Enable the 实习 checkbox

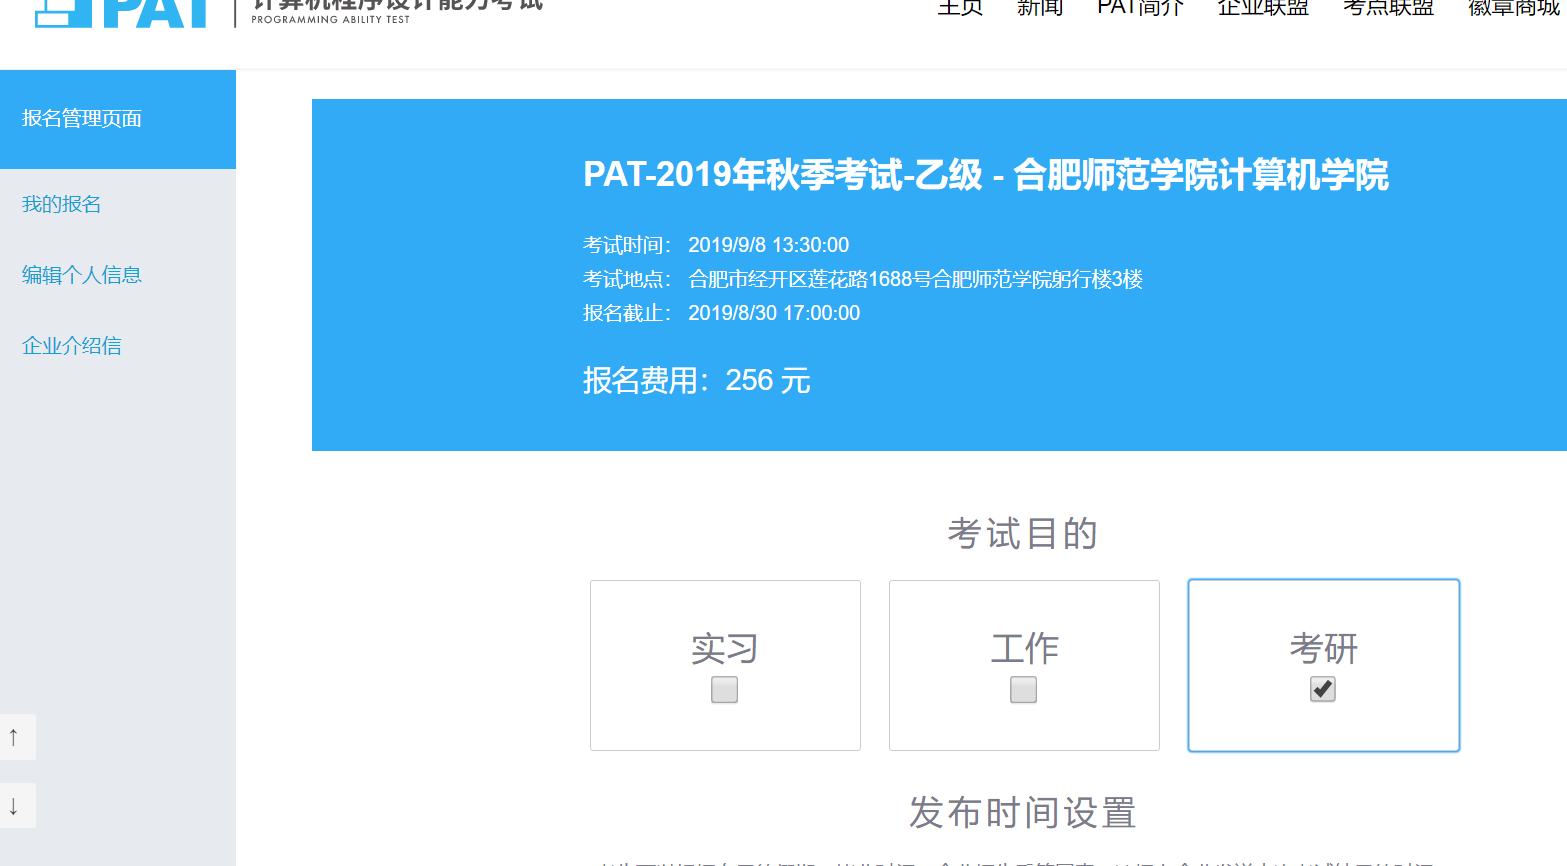[x=723, y=689]
